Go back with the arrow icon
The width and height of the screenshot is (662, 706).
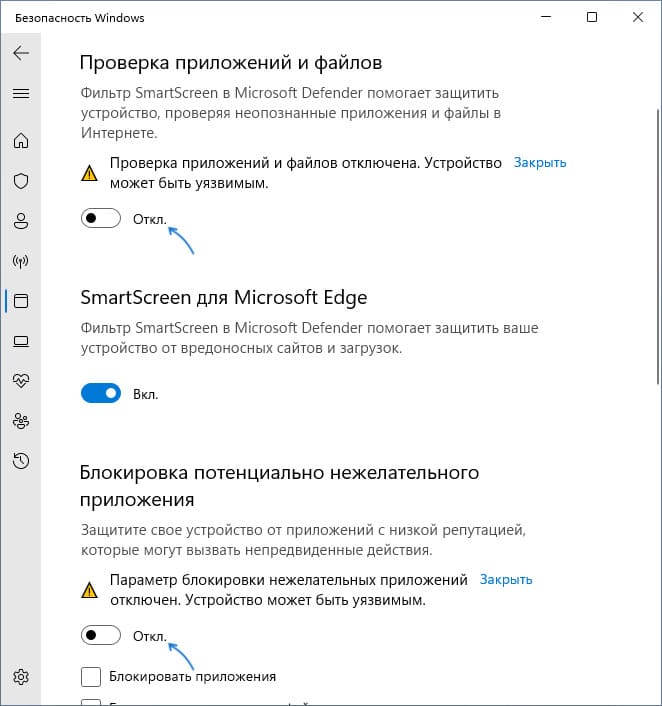point(21,53)
